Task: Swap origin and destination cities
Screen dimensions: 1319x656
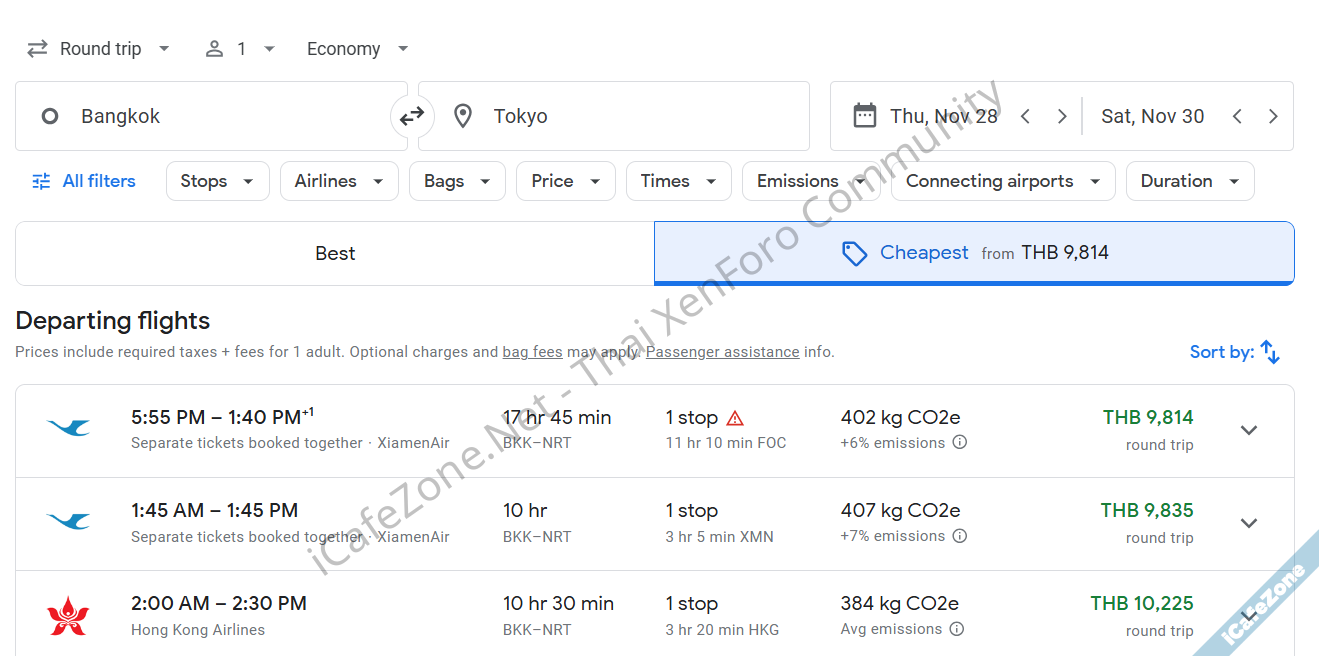Action: [x=412, y=117]
